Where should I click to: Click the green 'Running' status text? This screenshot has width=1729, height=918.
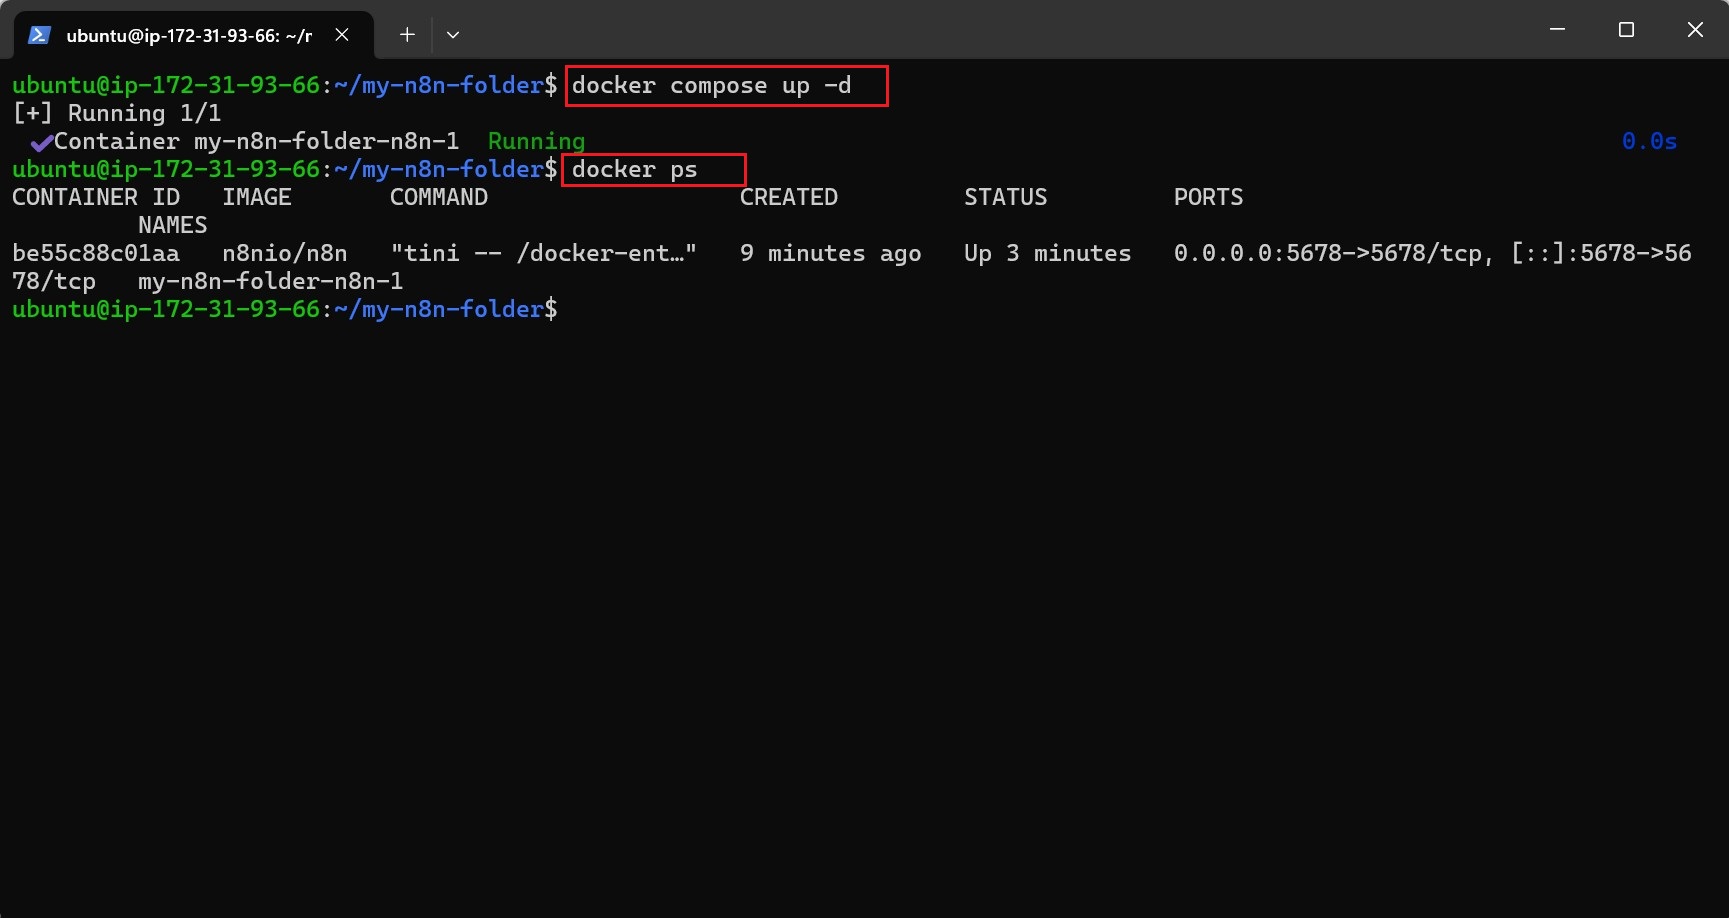coord(536,142)
